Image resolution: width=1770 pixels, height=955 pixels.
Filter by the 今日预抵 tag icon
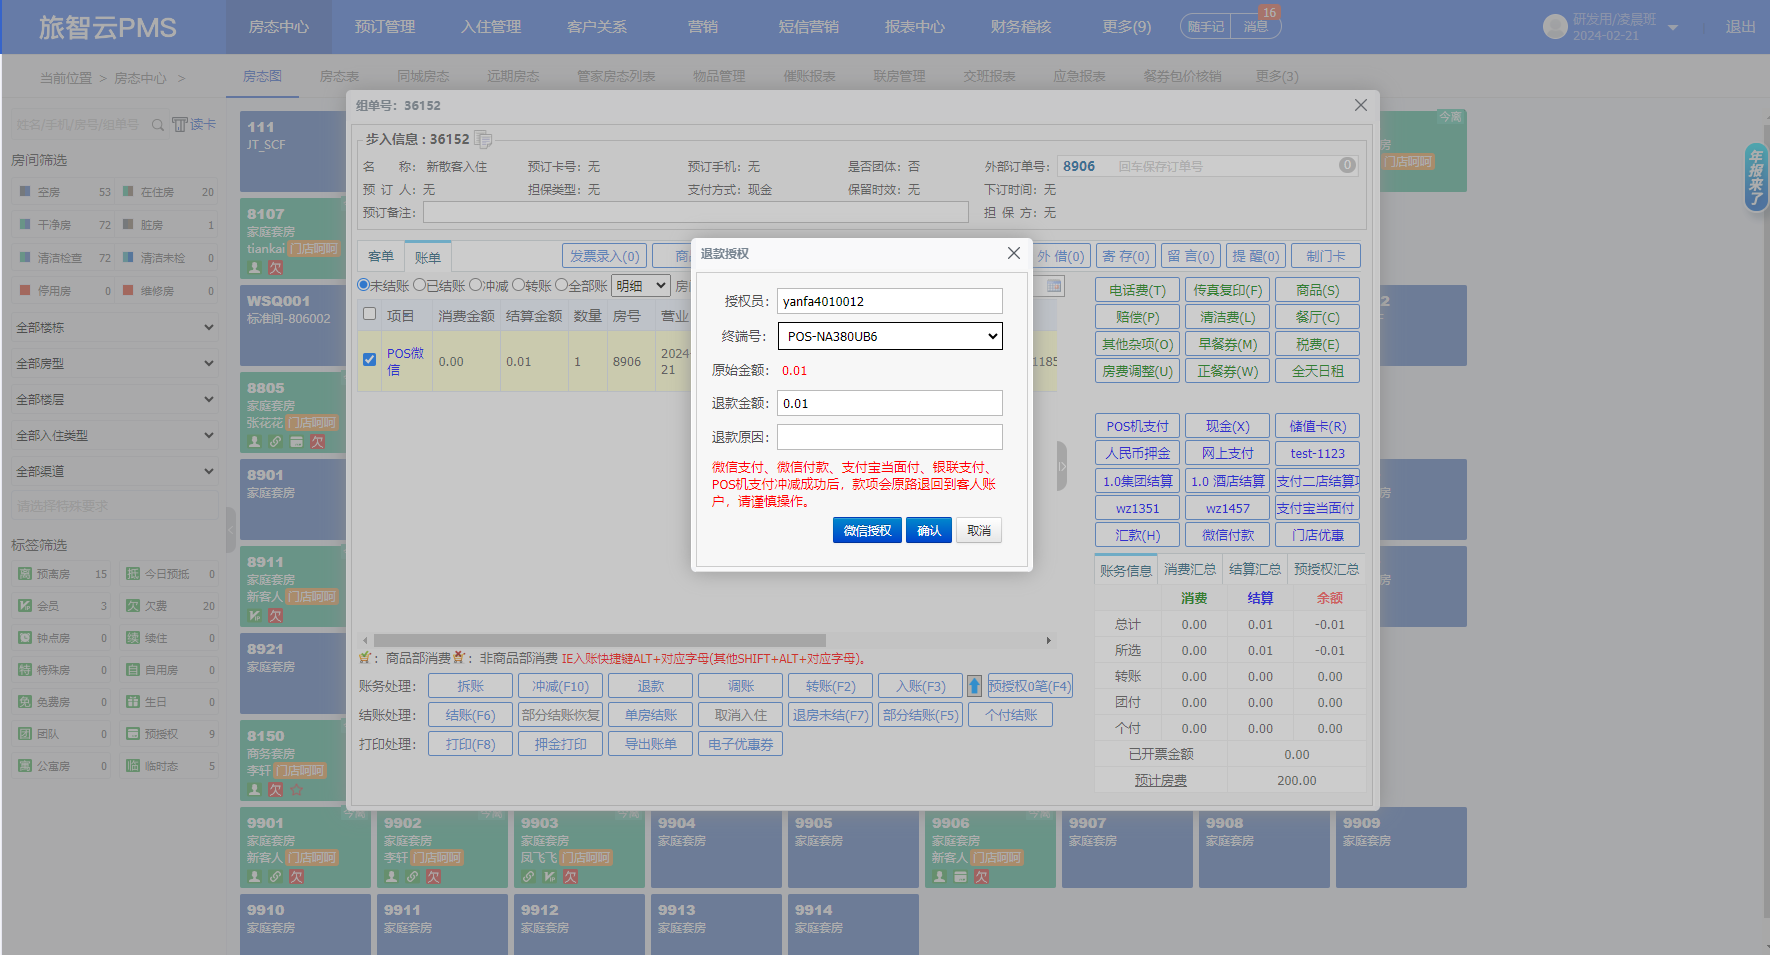coord(133,574)
